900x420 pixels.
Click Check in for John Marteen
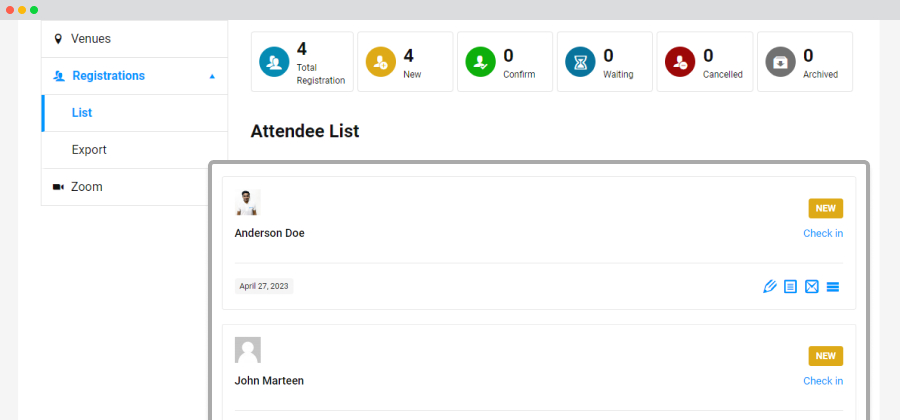(x=823, y=381)
